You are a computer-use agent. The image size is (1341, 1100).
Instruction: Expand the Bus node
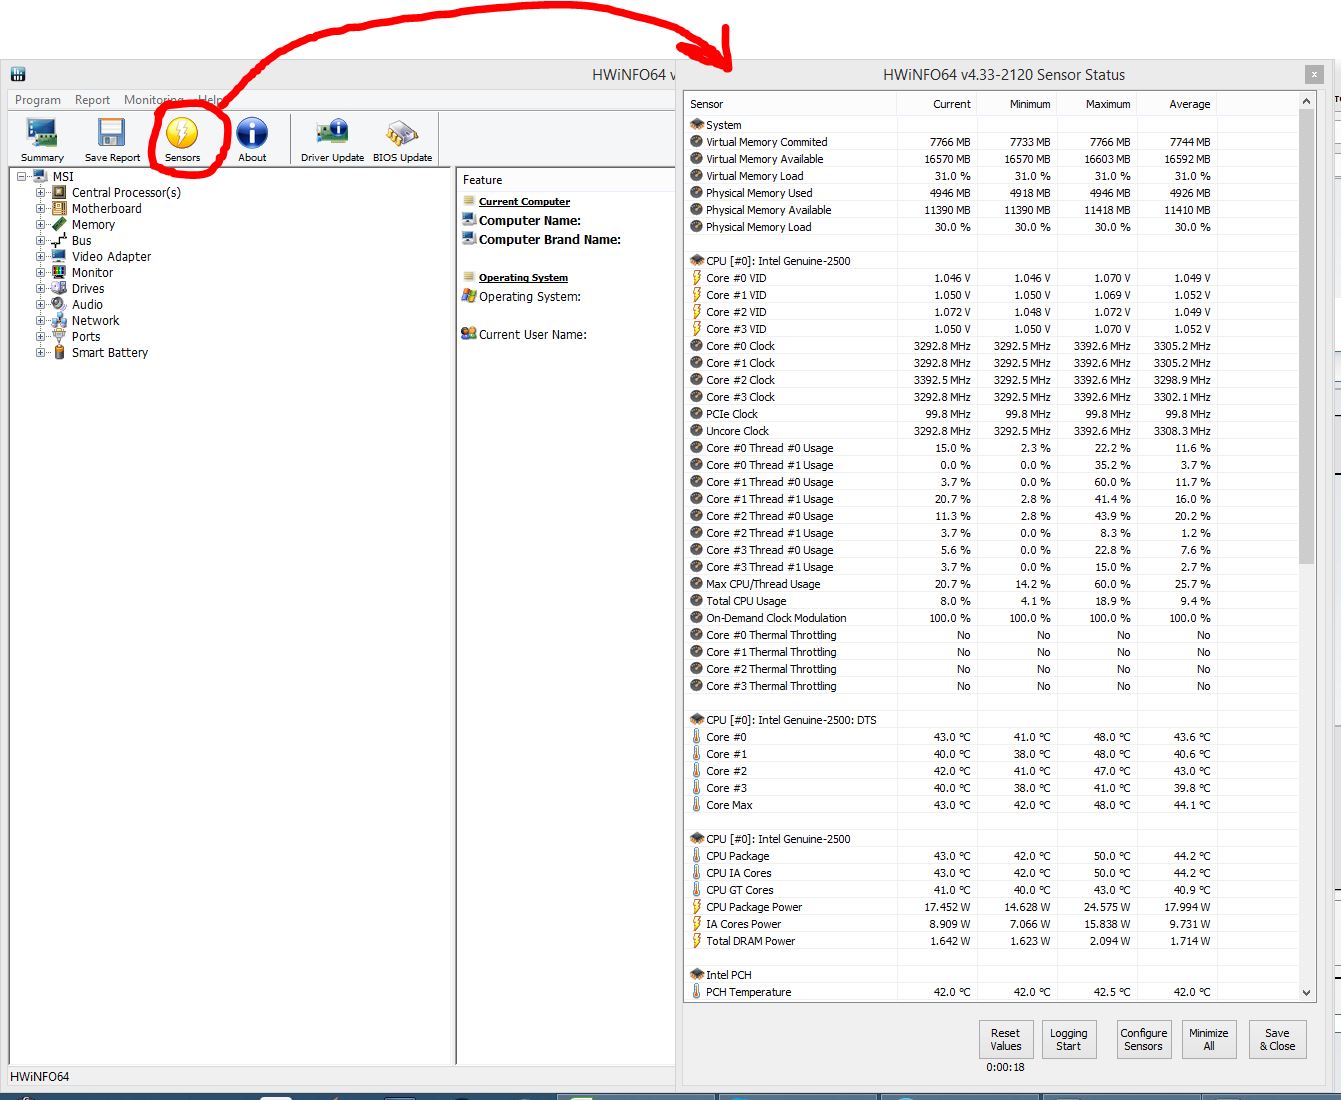(41, 240)
